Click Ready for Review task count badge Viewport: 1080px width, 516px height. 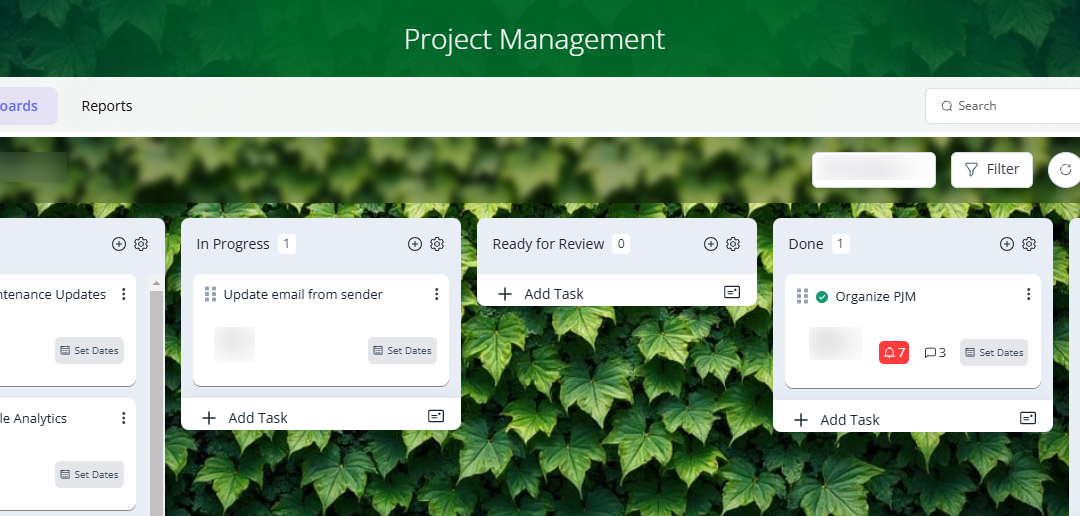point(621,244)
